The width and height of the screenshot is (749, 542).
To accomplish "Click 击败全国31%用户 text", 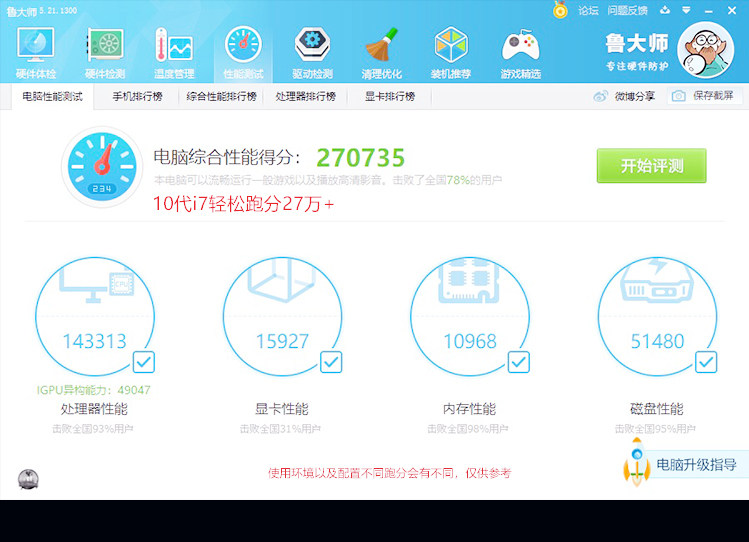I will coord(280,429).
